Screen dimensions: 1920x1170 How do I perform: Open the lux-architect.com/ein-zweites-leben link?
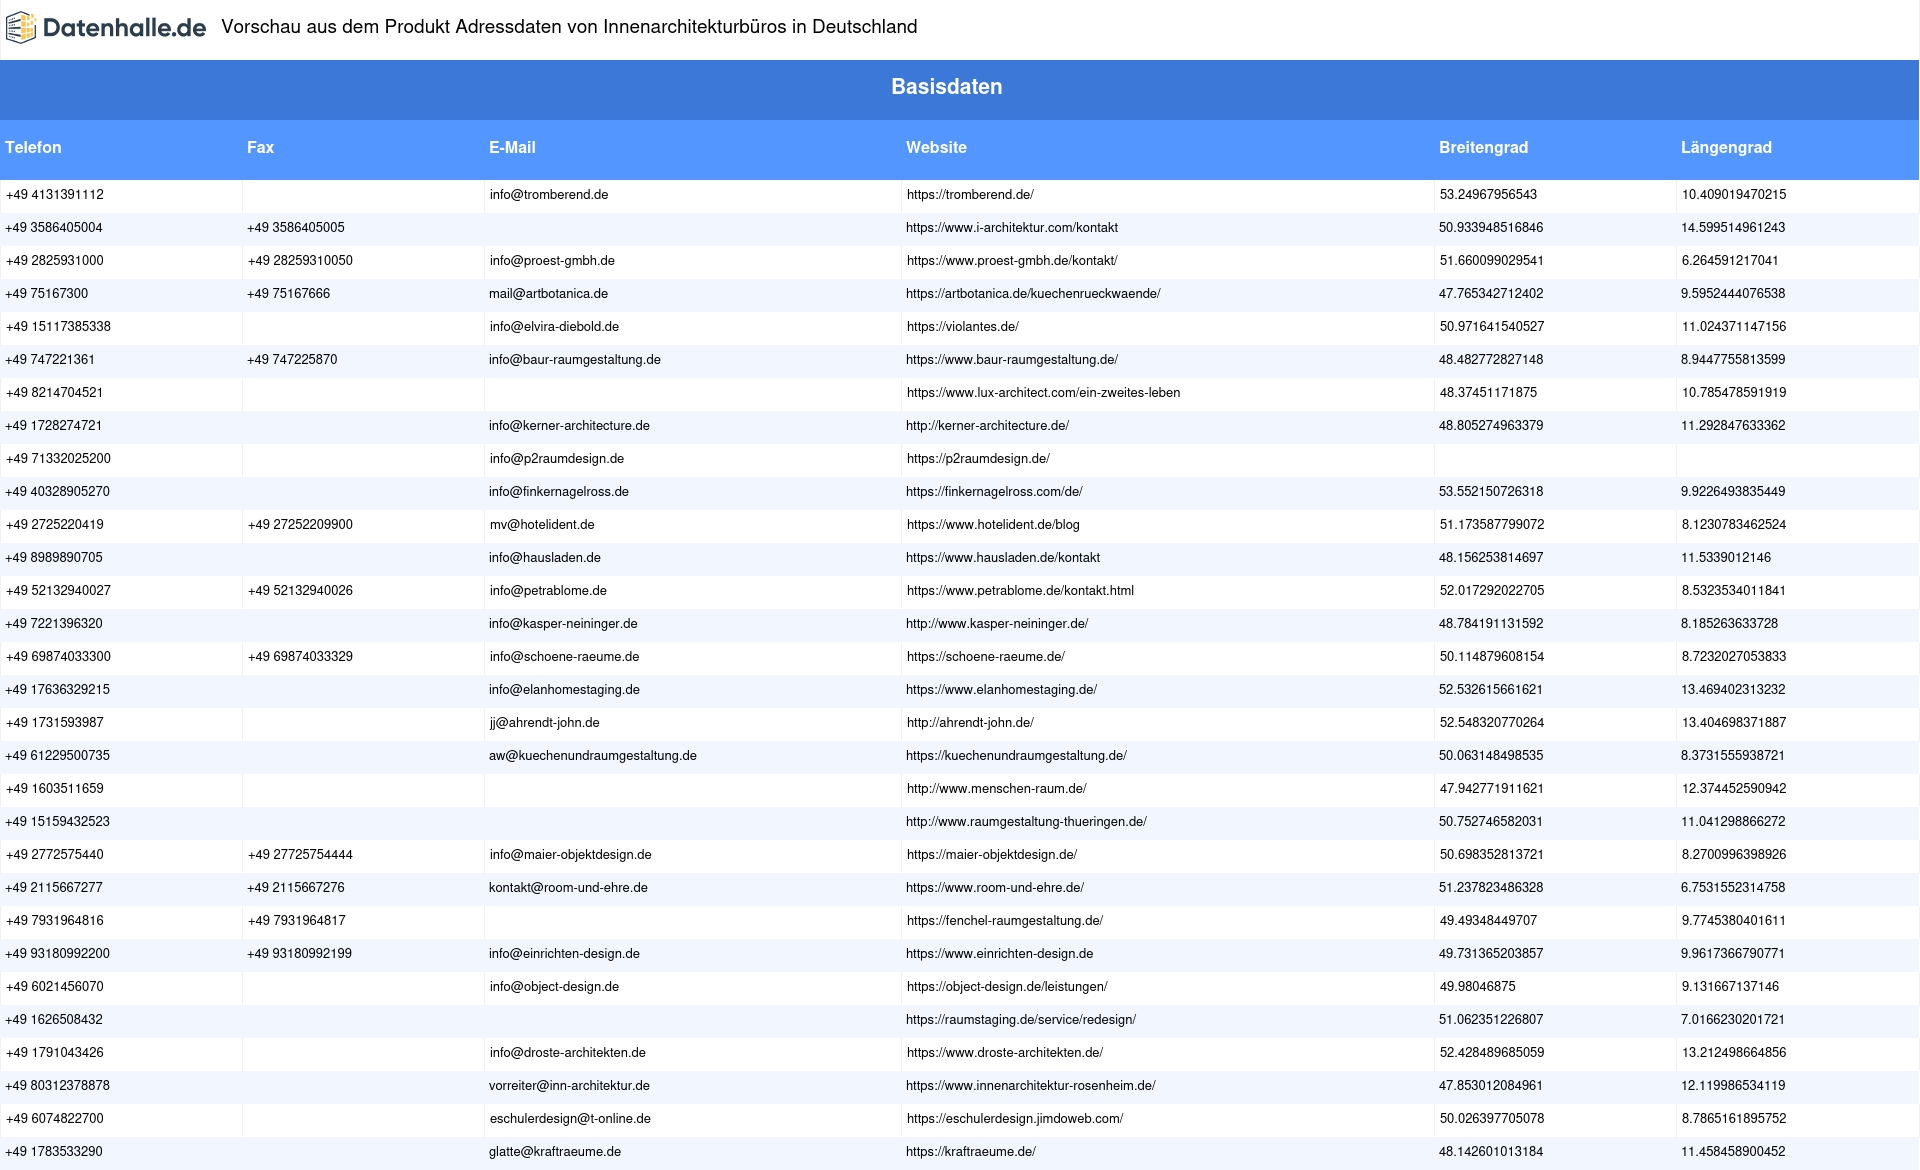(1043, 393)
